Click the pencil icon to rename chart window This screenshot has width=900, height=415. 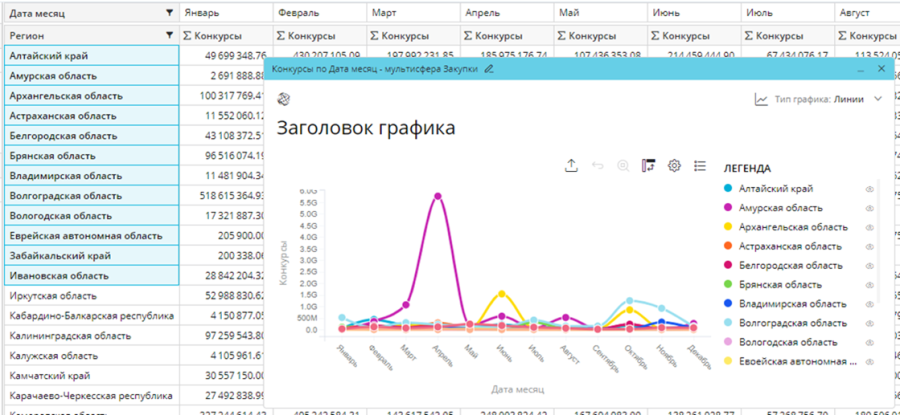[x=489, y=69]
